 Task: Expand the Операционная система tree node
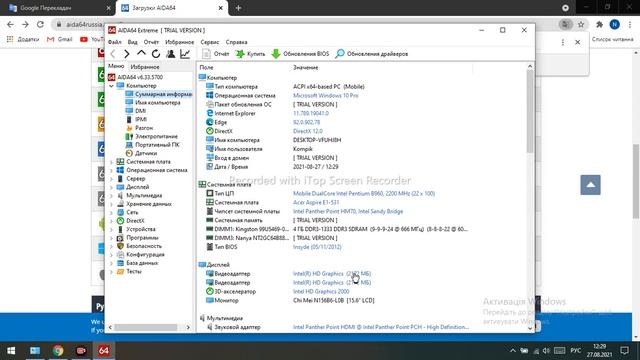point(111,171)
